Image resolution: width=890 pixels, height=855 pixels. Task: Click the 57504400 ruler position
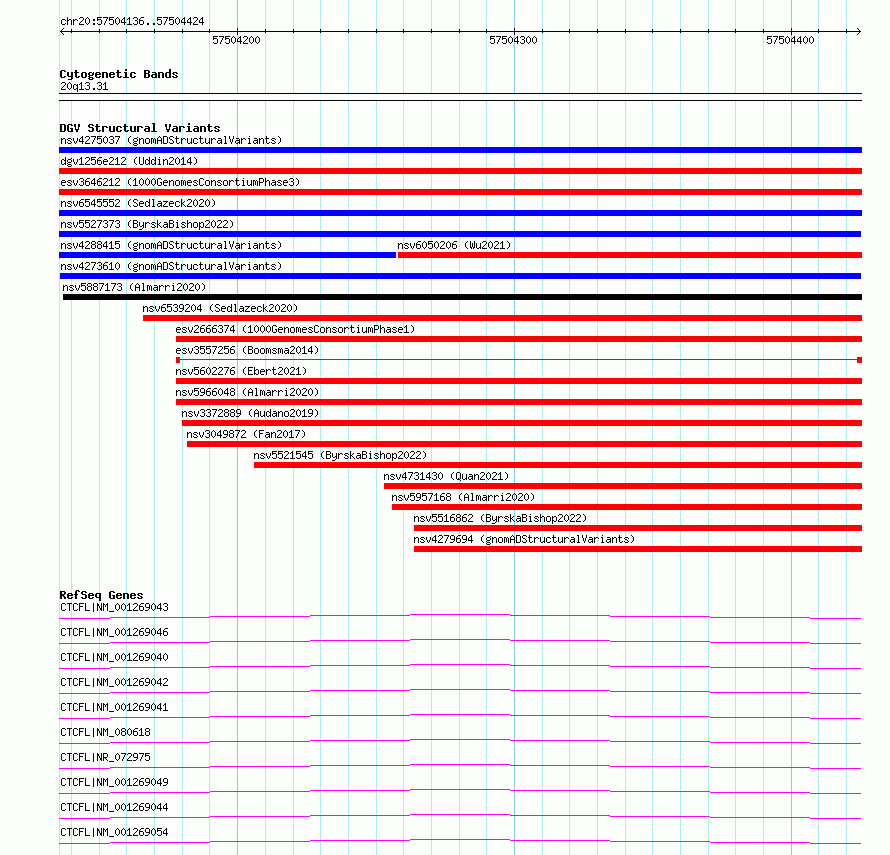point(790,40)
